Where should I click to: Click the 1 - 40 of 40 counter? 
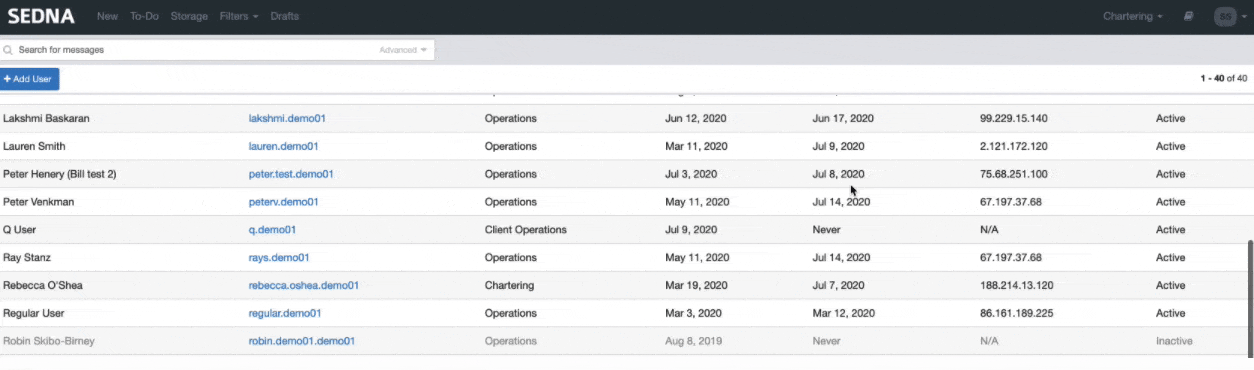(x=1224, y=79)
